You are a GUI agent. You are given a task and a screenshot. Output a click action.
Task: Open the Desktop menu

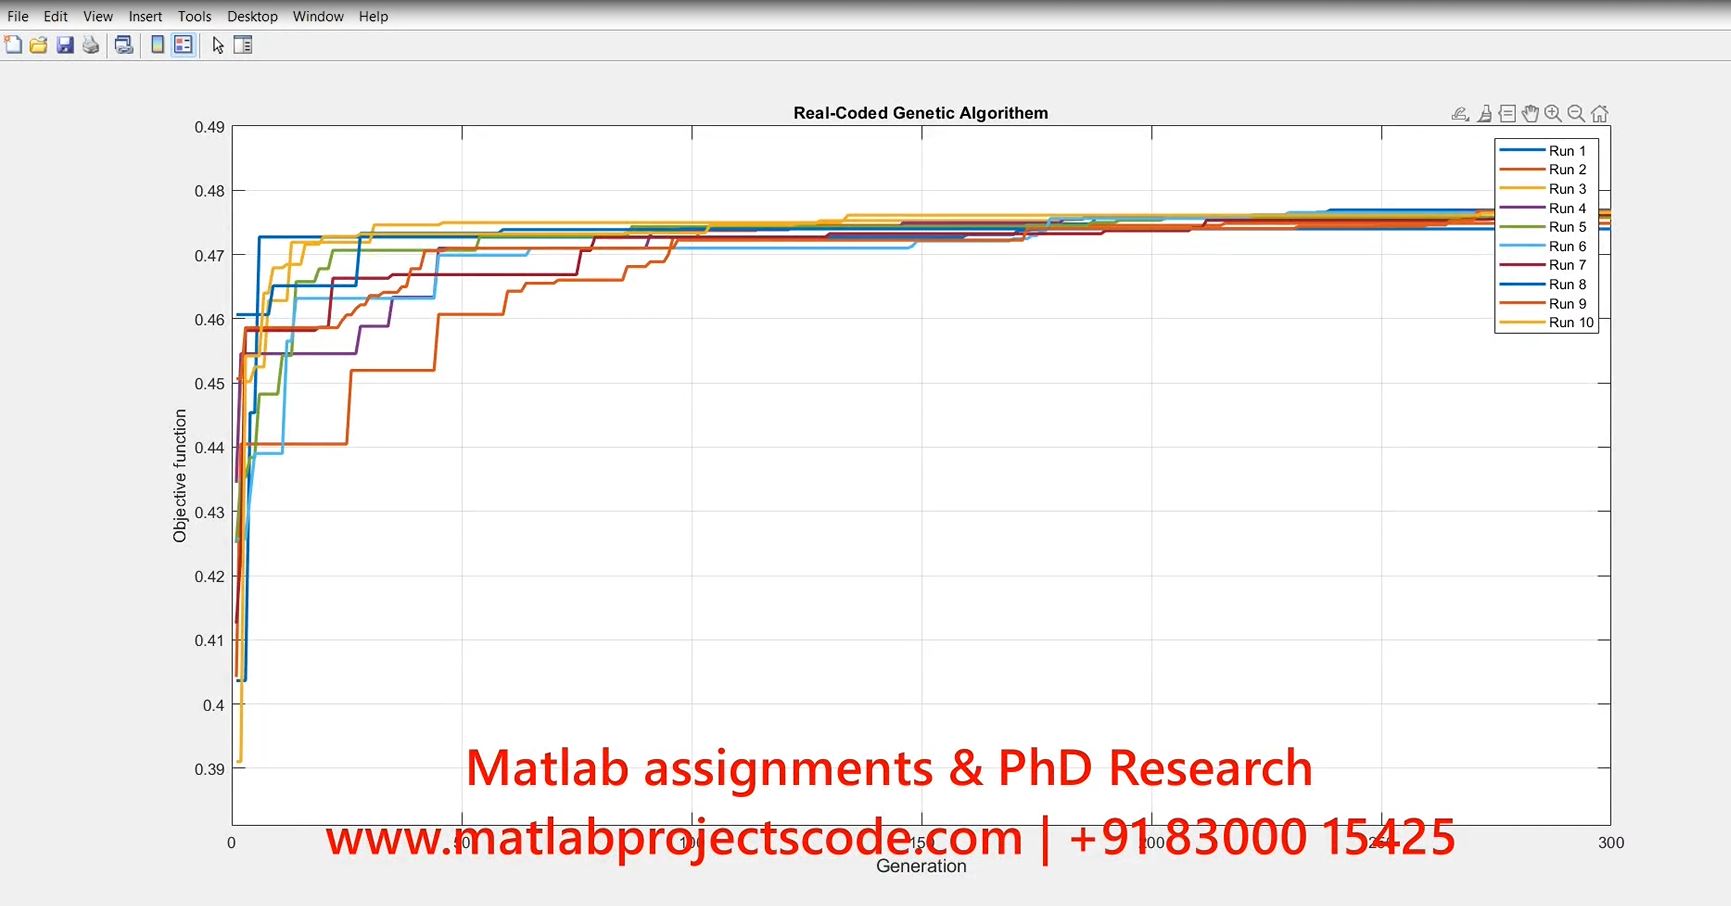pos(252,16)
